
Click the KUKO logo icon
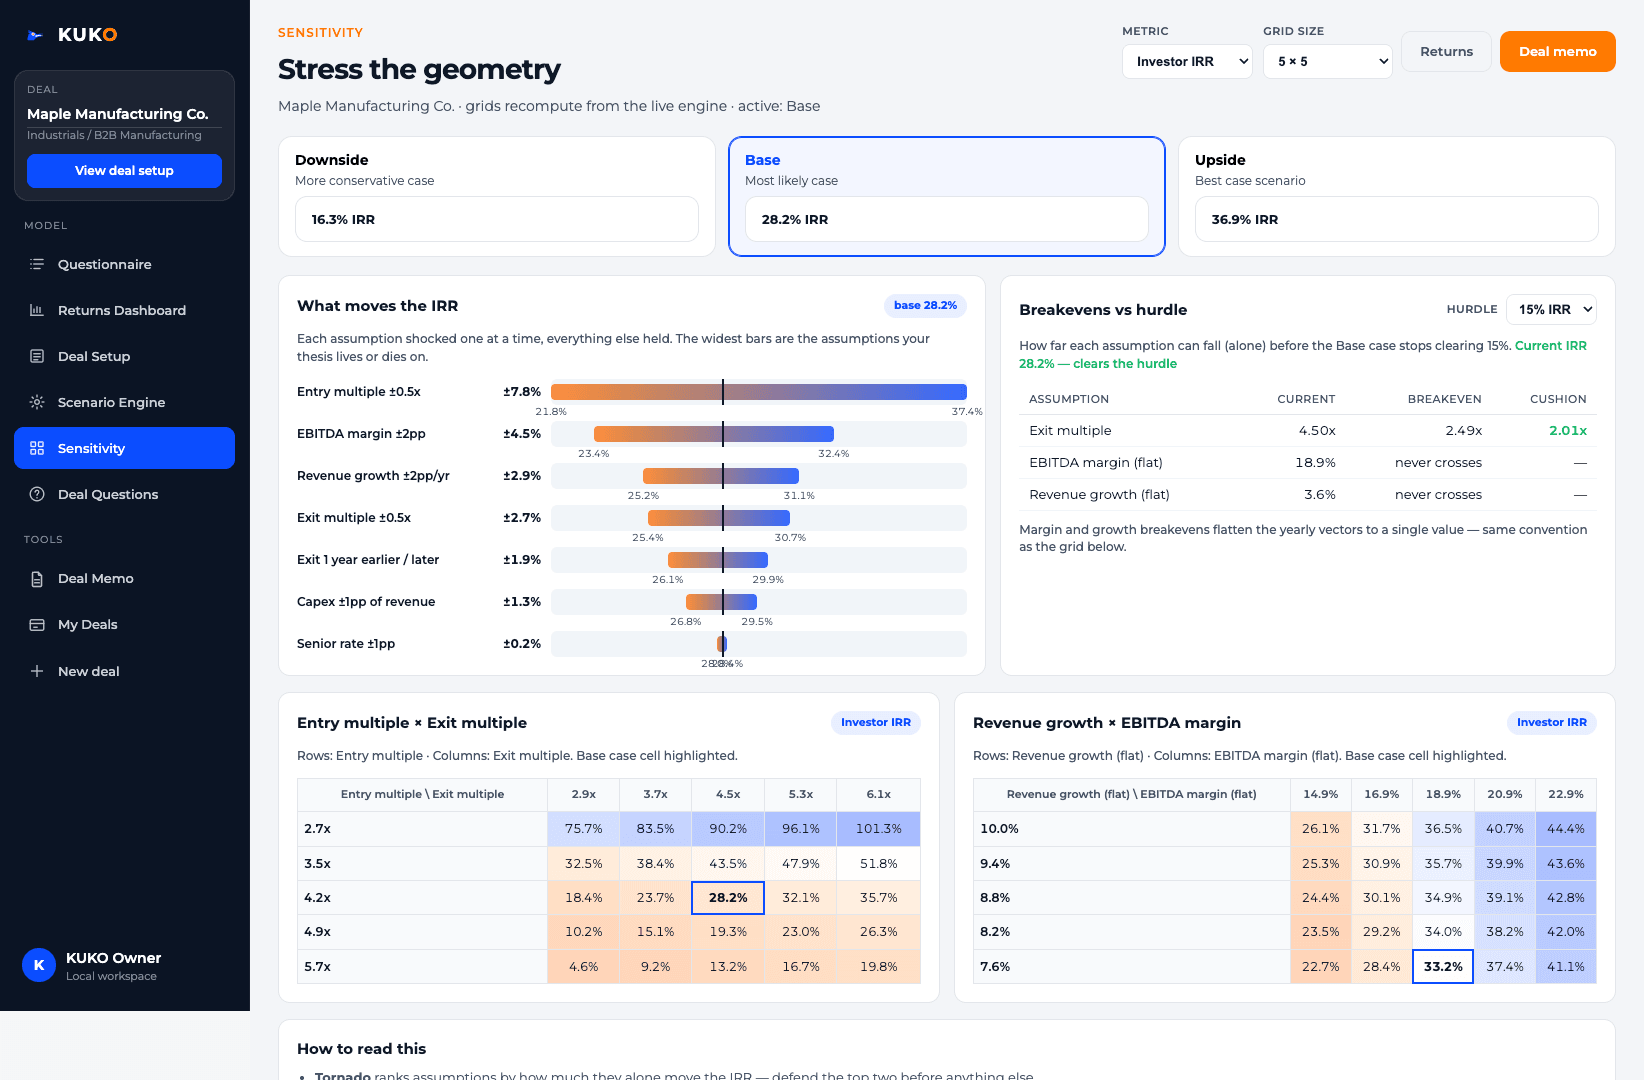coord(35,35)
